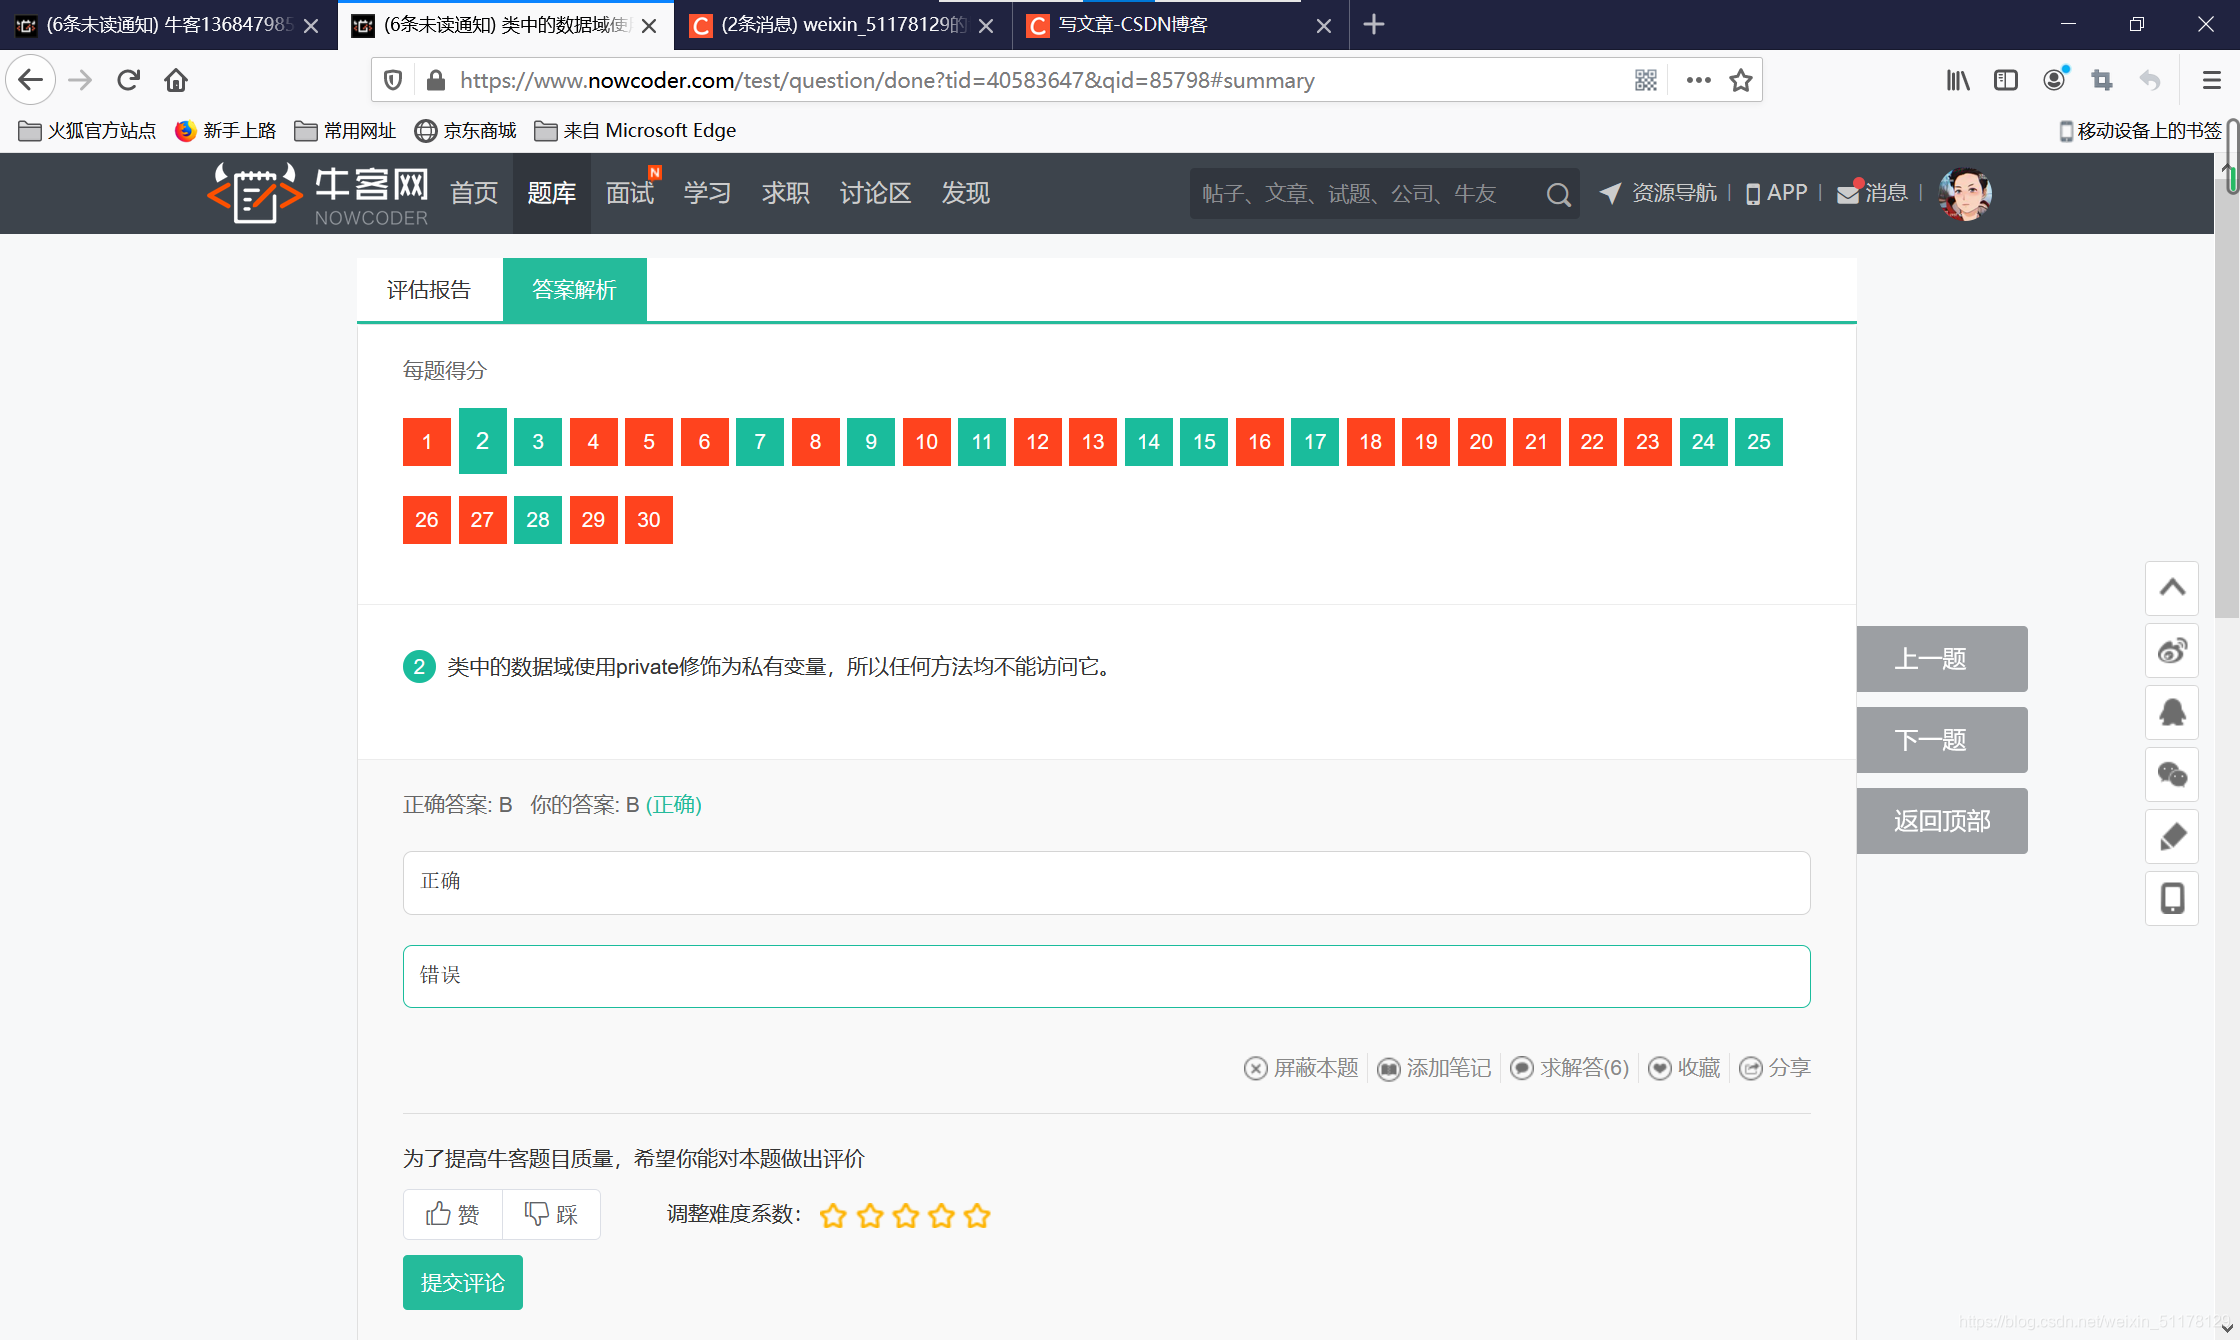Open the QR code icon in address bar
The height and width of the screenshot is (1340, 2240).
(1646, 80)
